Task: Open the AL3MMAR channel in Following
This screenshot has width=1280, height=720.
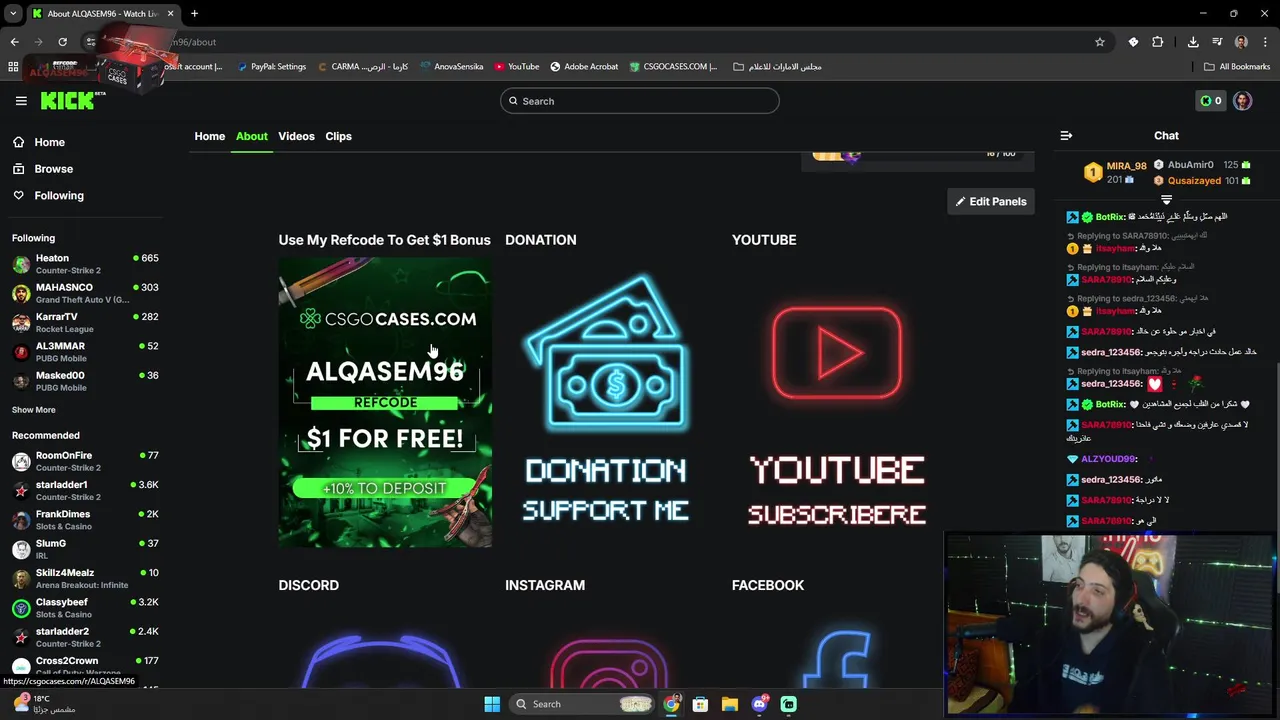Action: click(85, 352)
